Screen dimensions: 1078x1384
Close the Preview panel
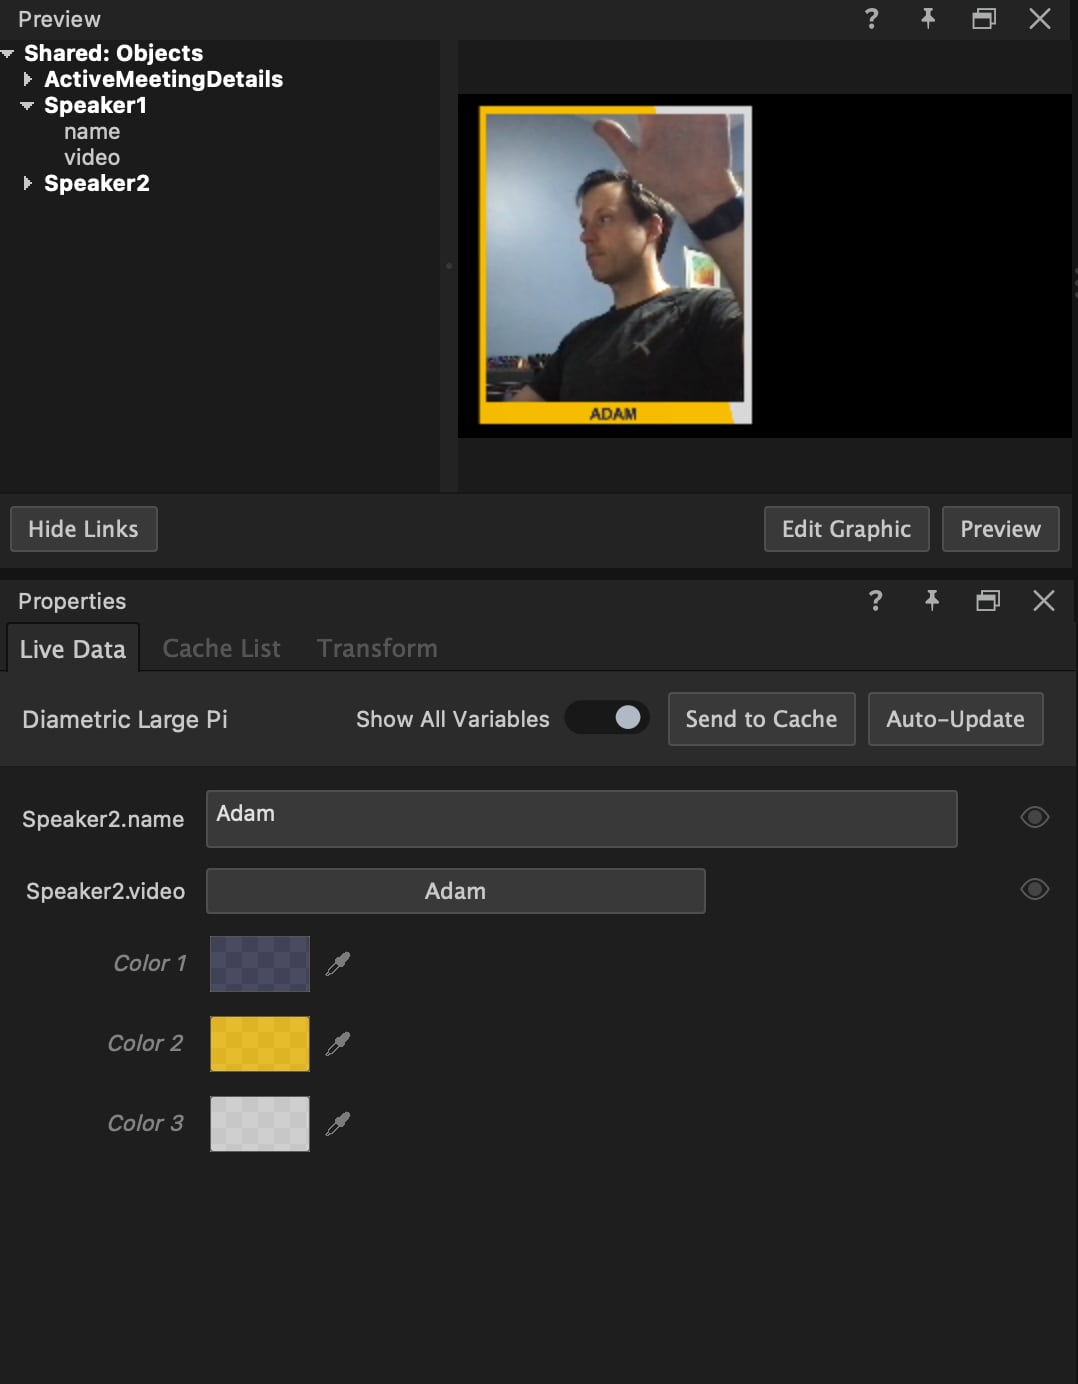click(x=1040, y=18)
